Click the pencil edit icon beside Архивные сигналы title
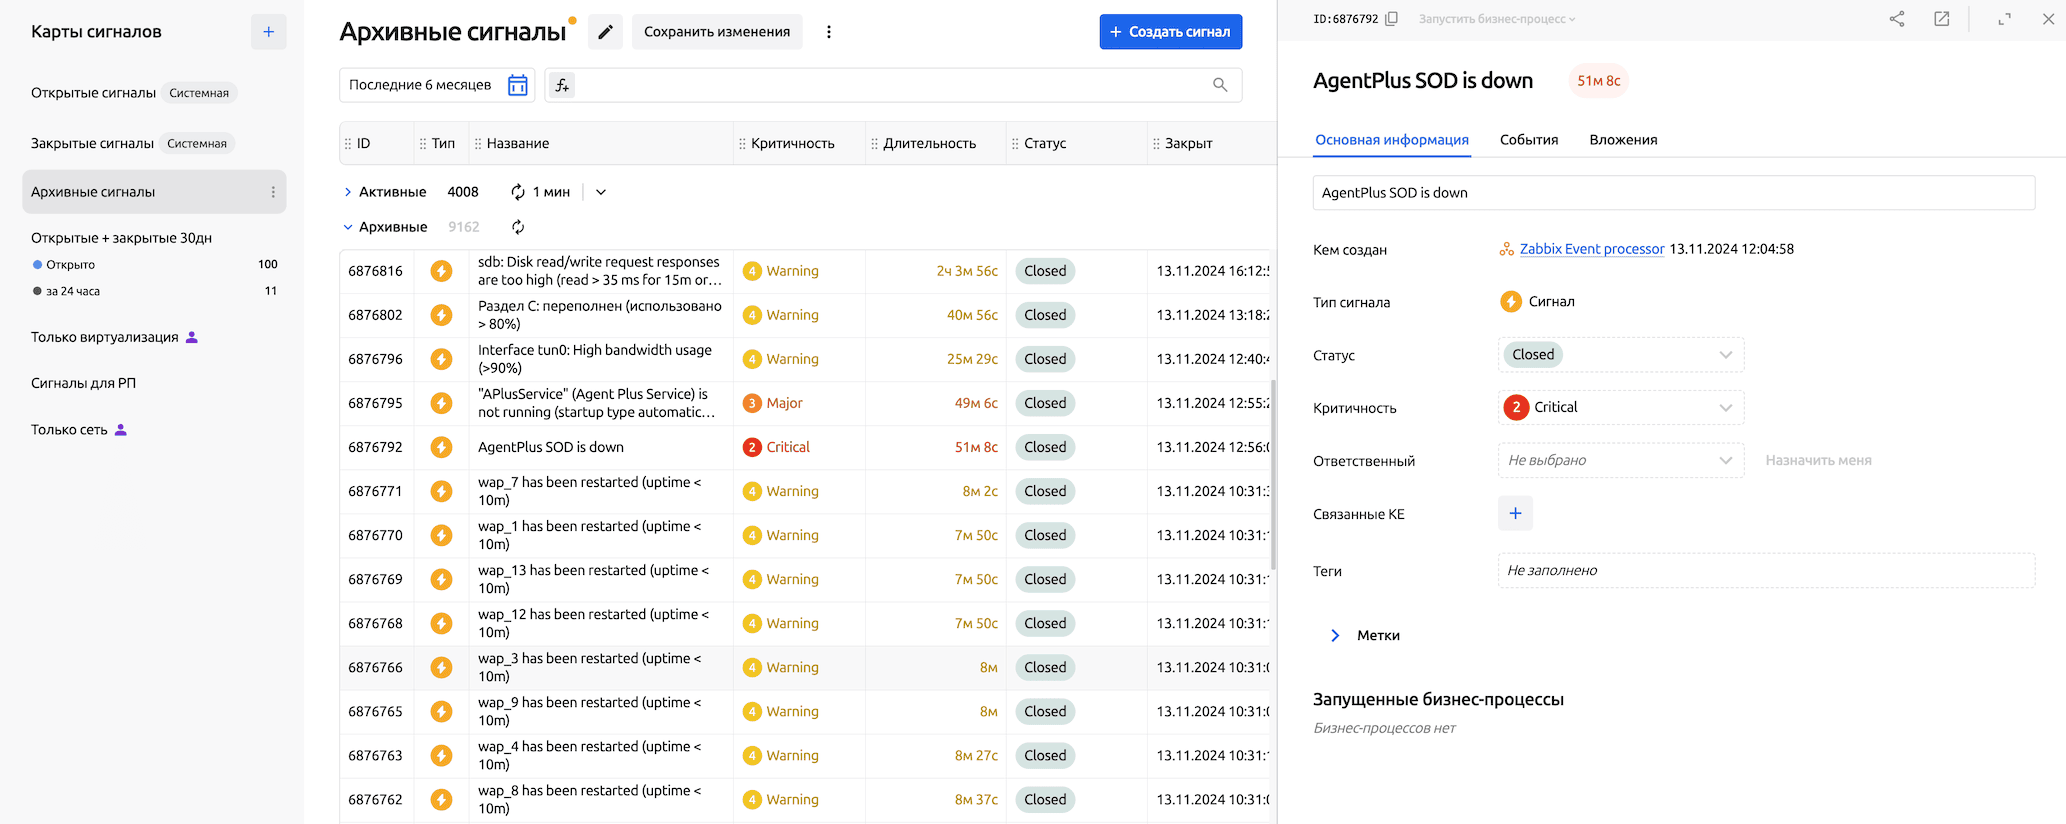Viewport: 2066px width, 824px height. [x=605, y=32]
